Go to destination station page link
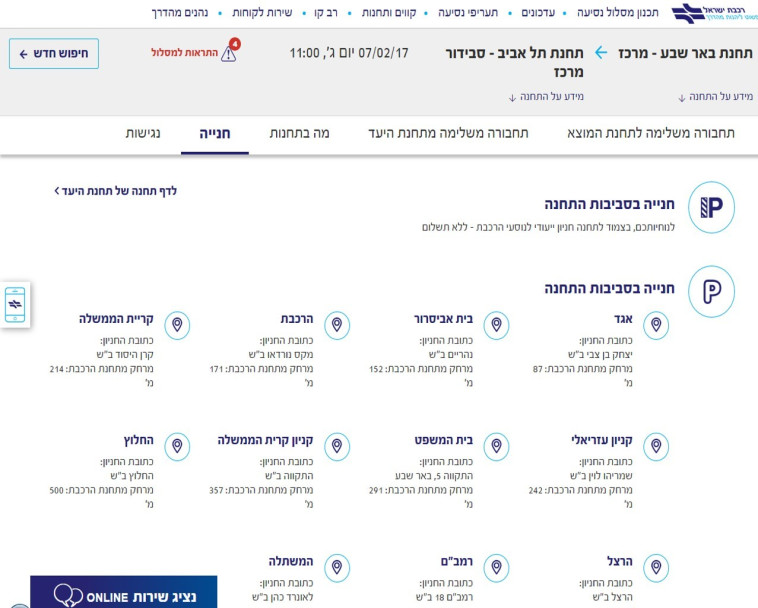 (x=116, y=191)
